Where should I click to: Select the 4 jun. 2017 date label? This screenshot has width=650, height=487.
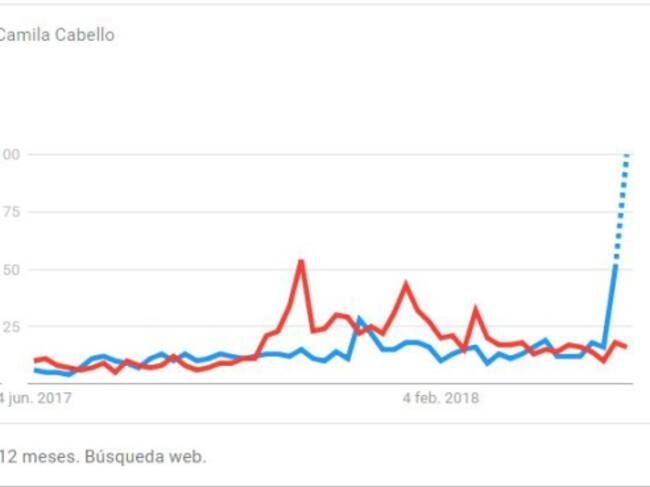point(36,398)
